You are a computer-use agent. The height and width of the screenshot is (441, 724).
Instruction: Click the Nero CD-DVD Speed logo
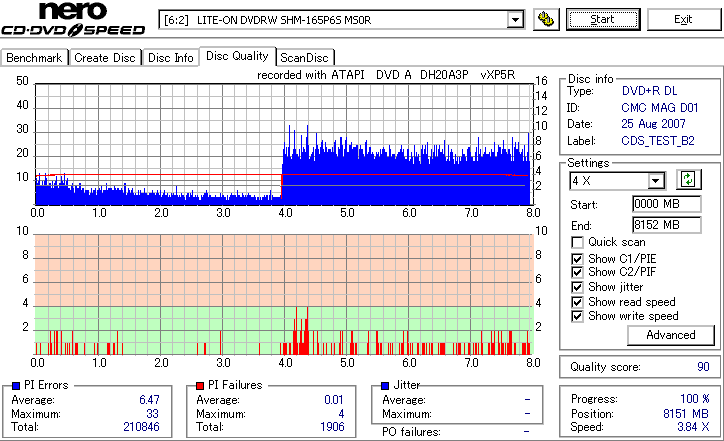pyautogui.click(x=73, y=19)
